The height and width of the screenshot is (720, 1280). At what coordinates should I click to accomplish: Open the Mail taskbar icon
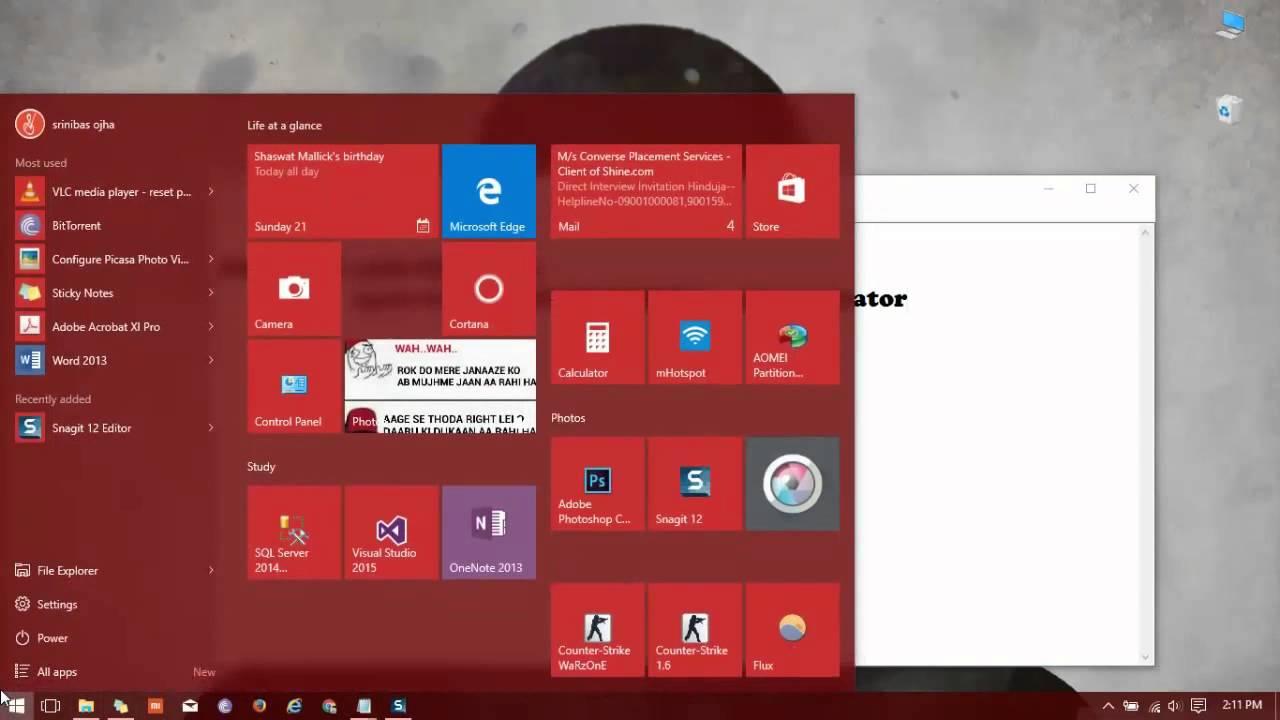(190, 706)
